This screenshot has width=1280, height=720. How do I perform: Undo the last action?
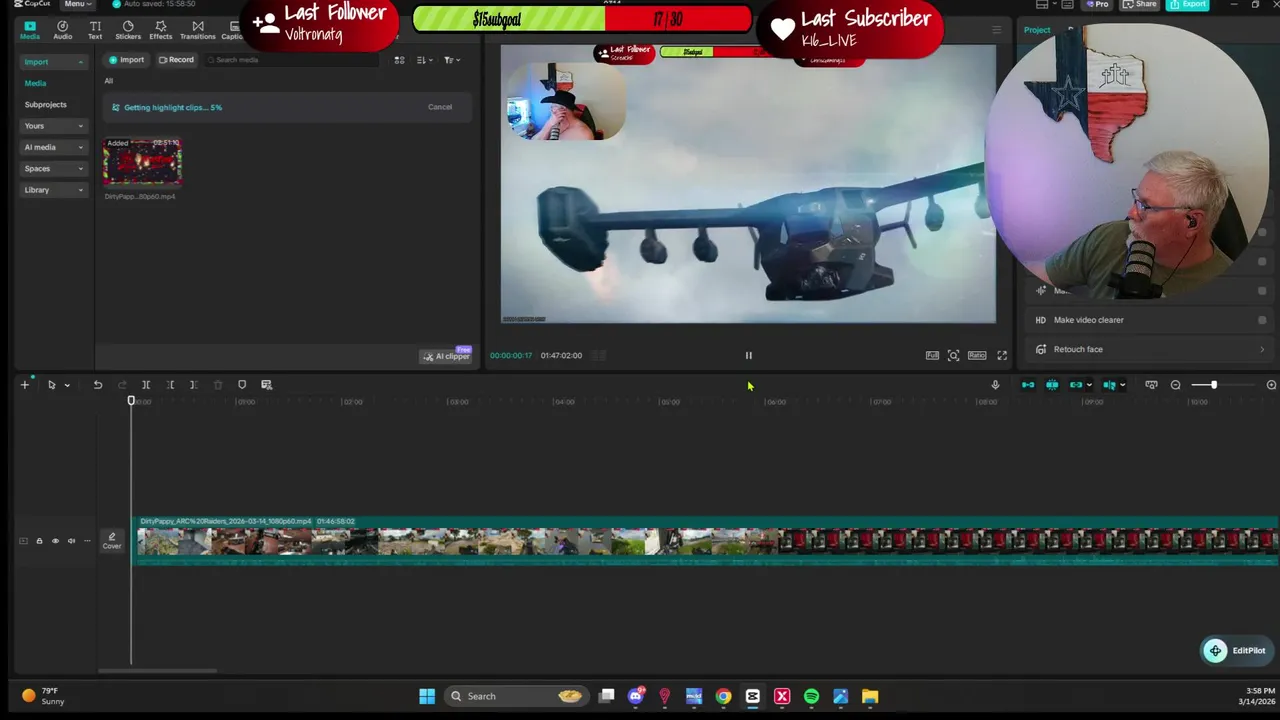pos(98,385)
